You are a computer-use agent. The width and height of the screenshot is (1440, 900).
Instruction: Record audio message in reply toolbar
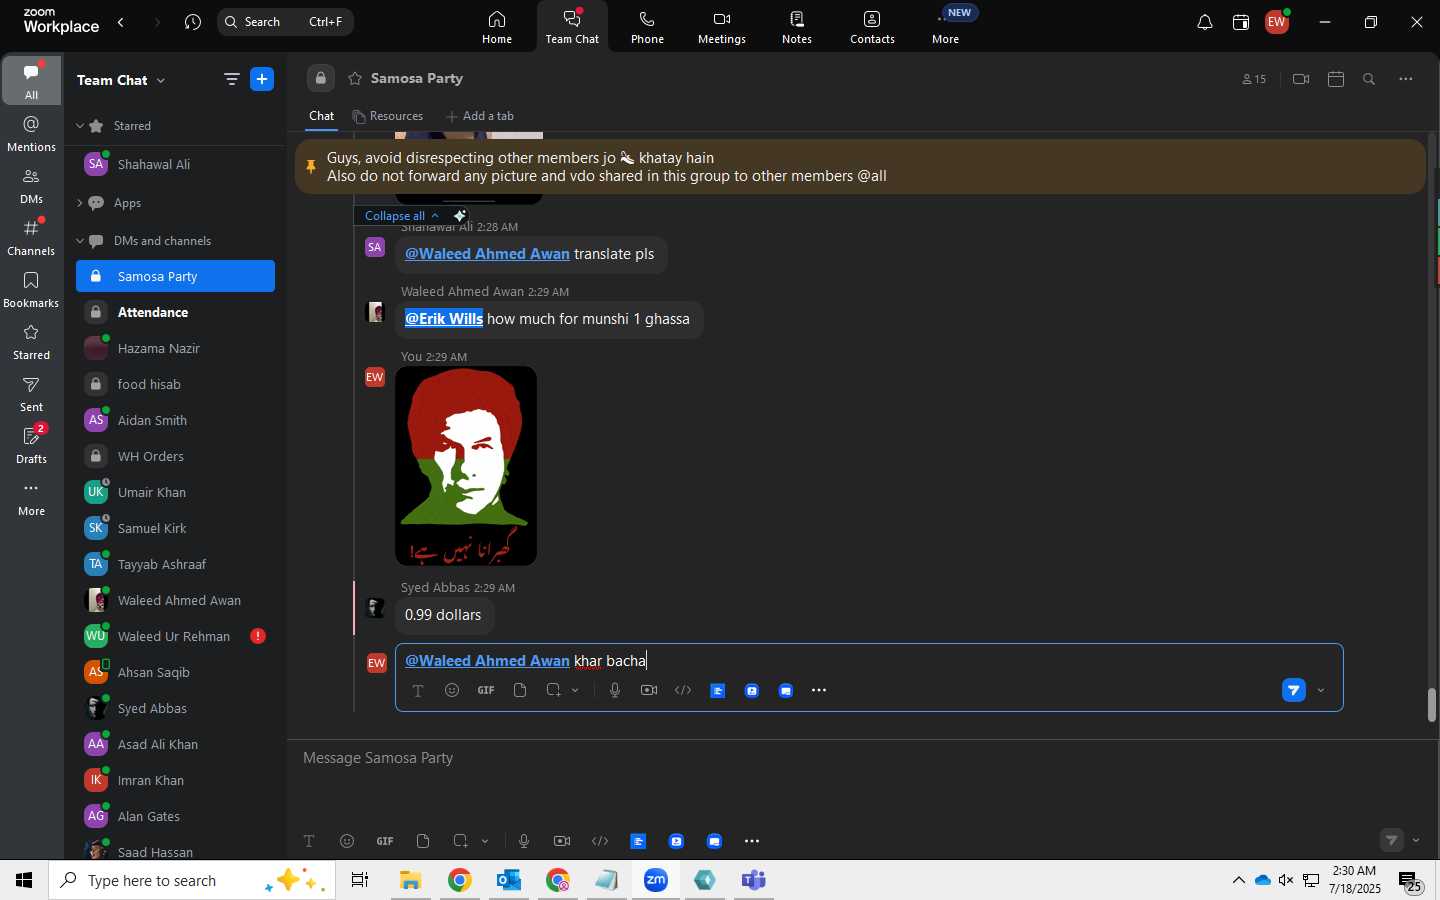pos(615,691)
